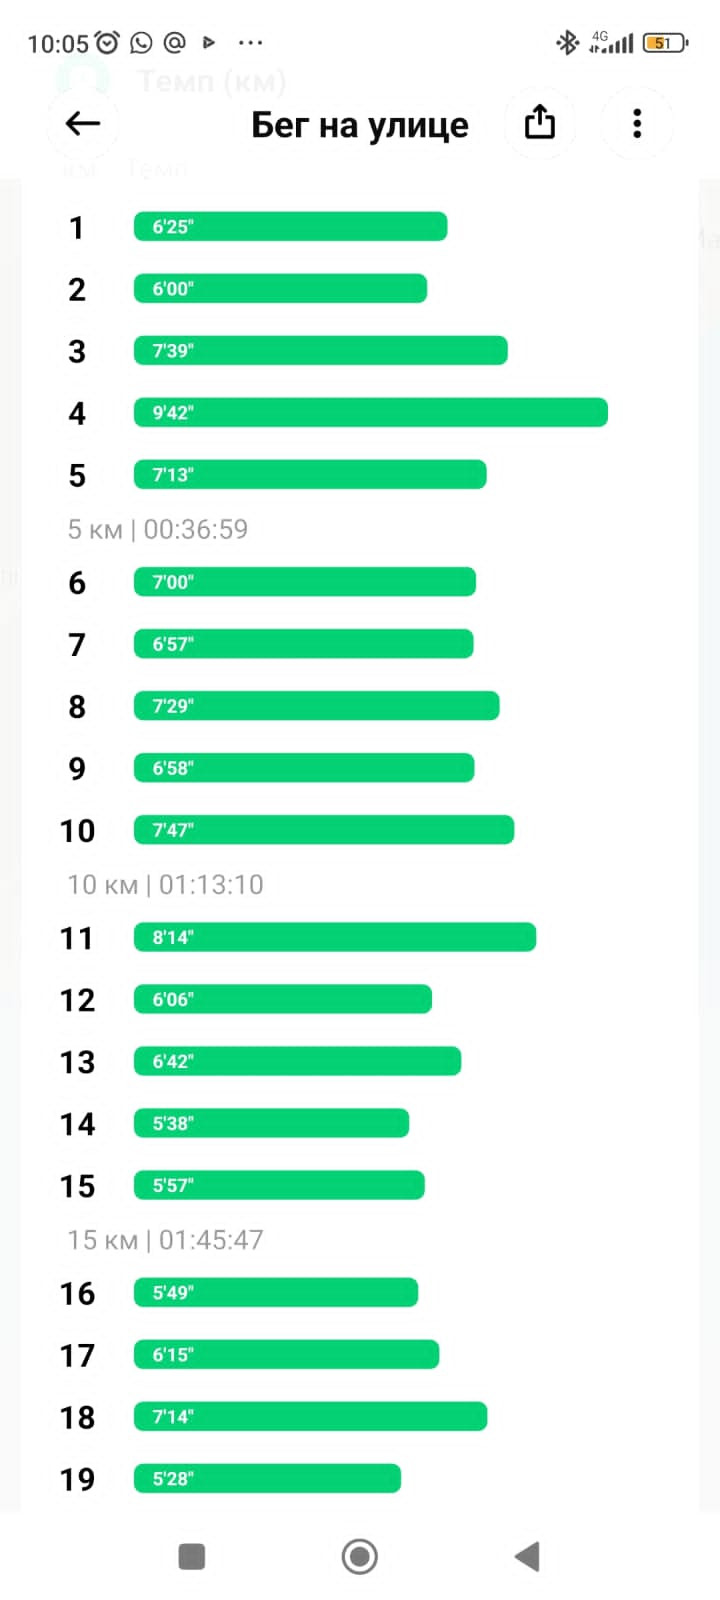Tap the Android circle home button
720x1600 pixels.
(x=360, y=1556)
